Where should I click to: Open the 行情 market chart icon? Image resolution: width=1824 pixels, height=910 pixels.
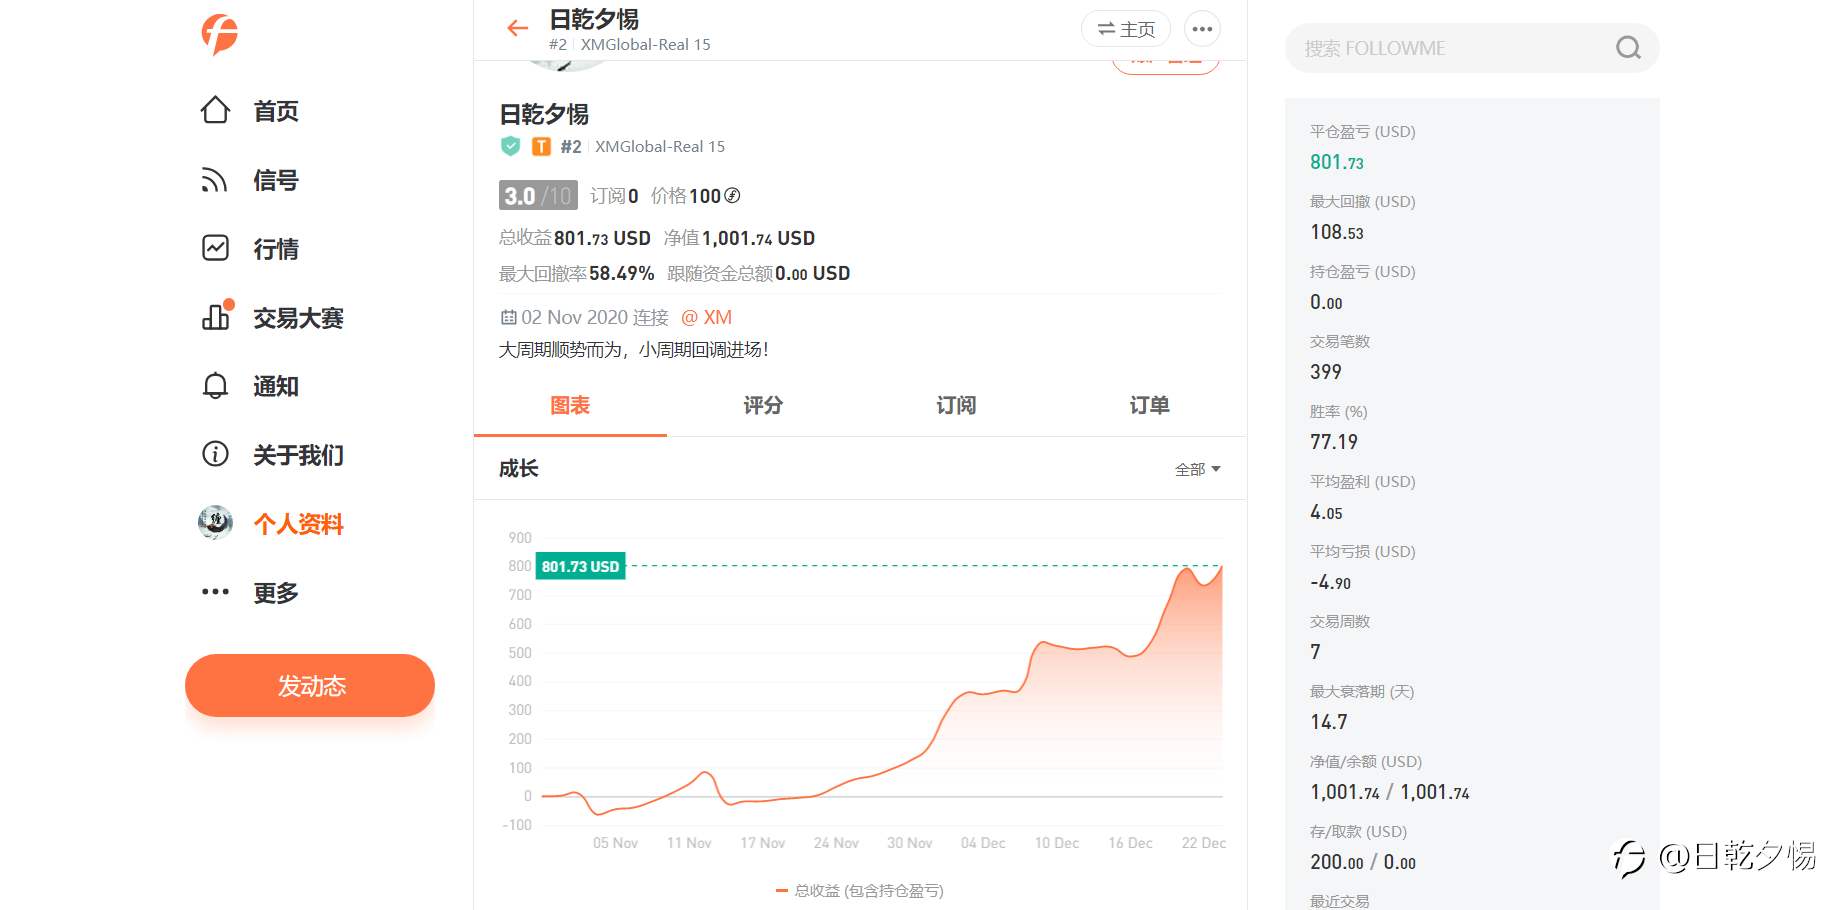[x=215, y=248]
